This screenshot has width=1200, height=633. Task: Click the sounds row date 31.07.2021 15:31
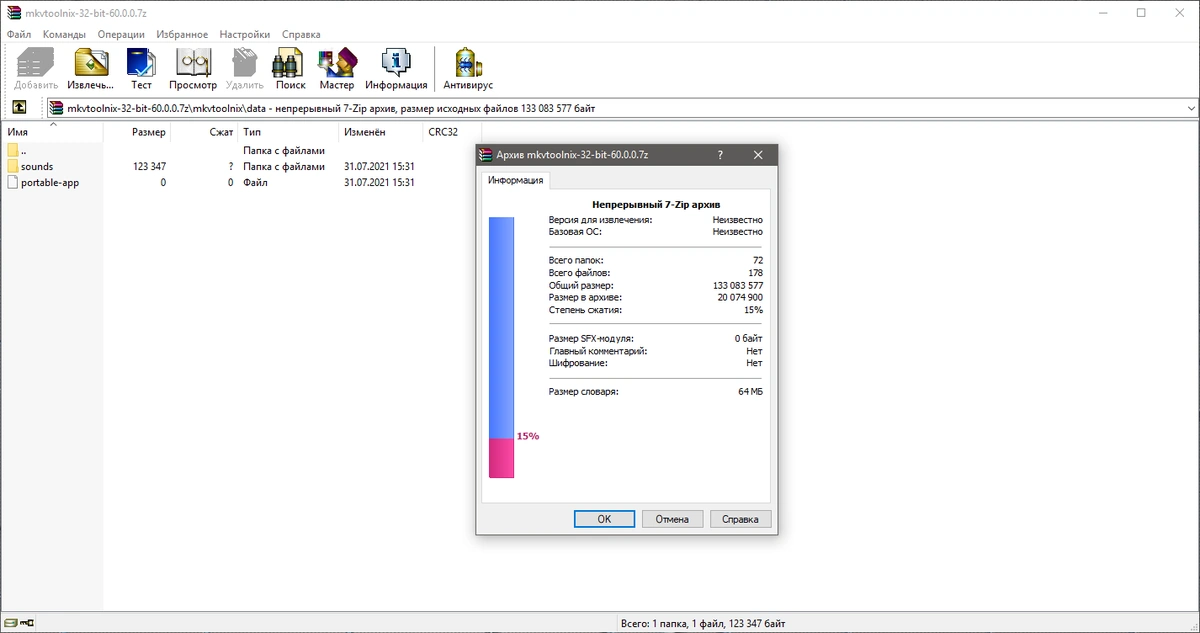pos(379,167)
